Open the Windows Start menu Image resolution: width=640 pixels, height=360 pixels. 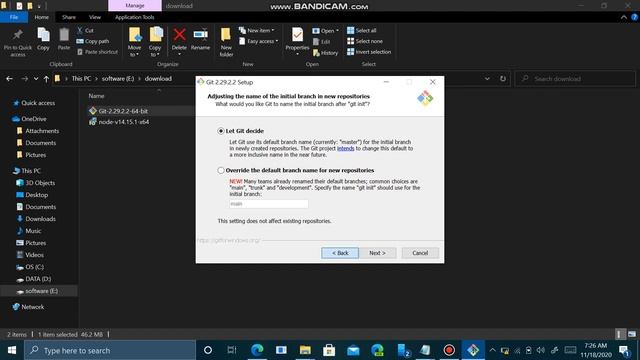point(12,350)
